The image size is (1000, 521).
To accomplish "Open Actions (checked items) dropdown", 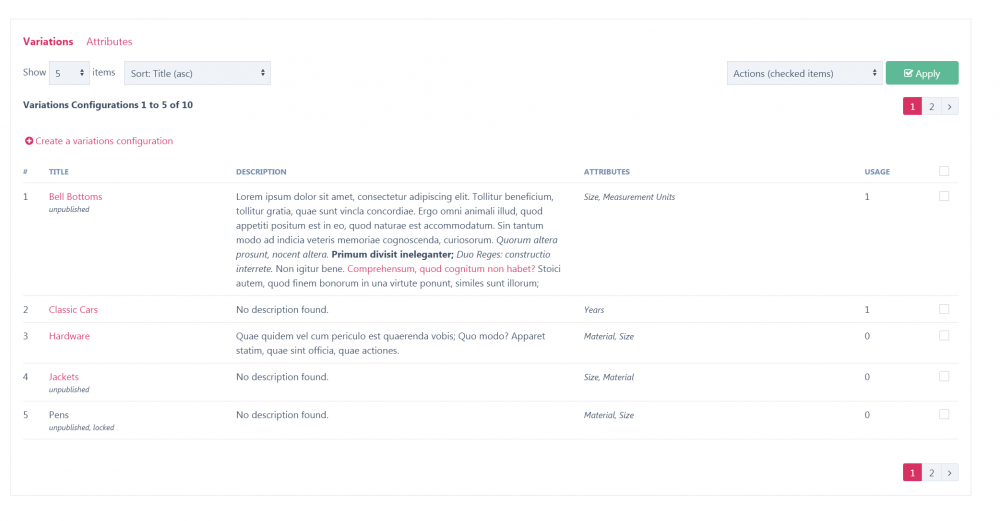I will (803, 73).
